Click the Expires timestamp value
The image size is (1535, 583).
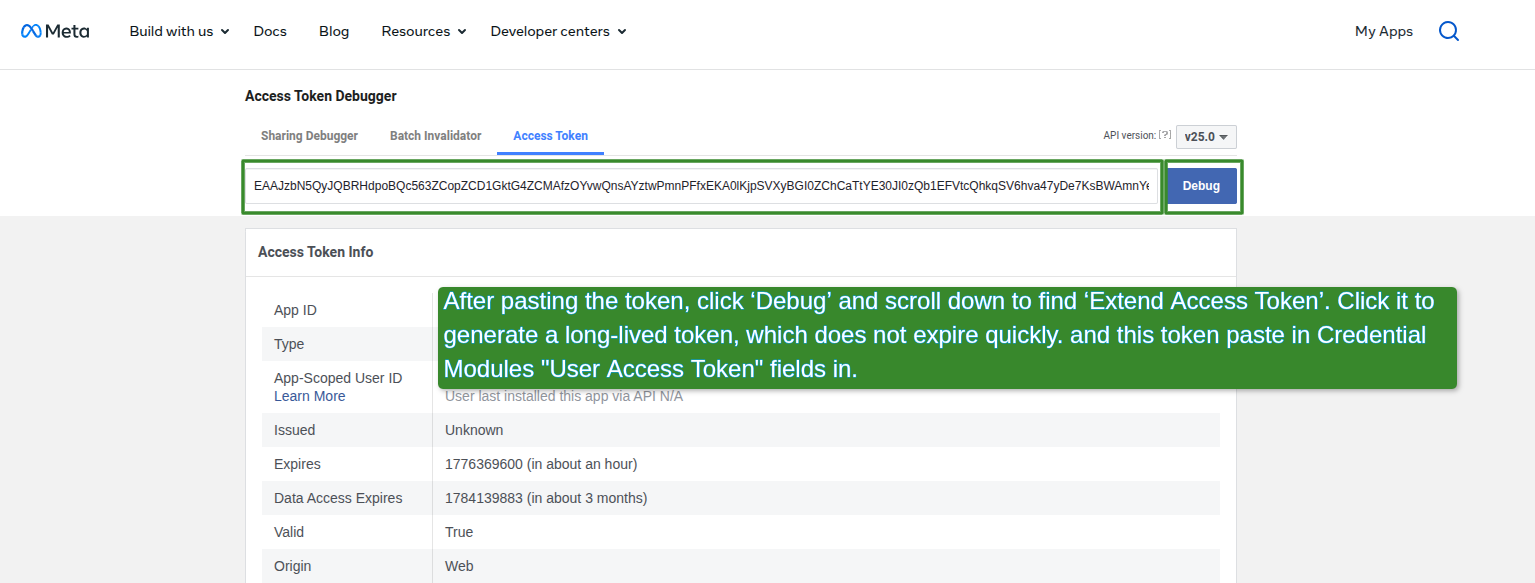[x=540, y=464]
